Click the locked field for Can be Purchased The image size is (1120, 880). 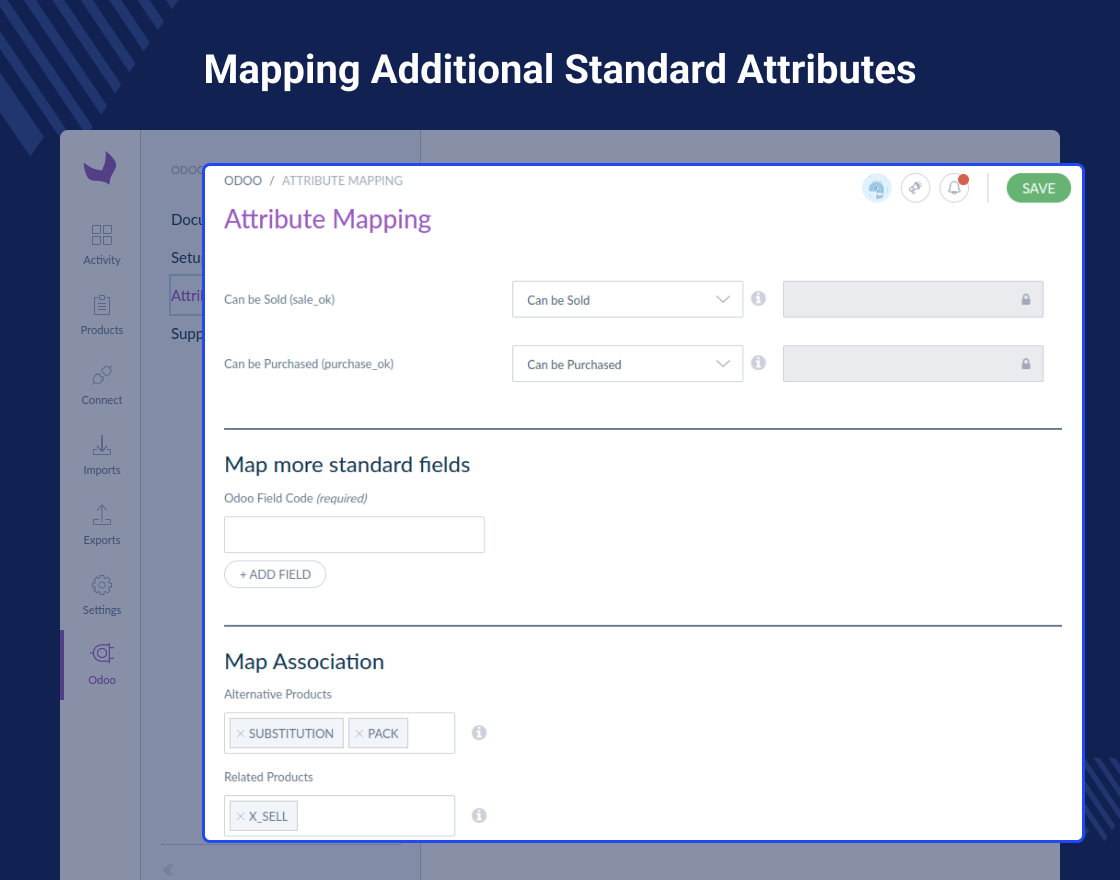tap(913, 364)
